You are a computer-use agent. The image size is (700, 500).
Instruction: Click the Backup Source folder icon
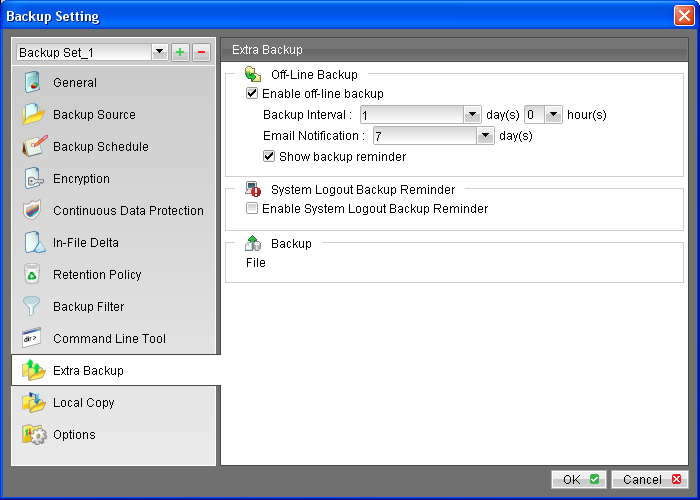[x=34, y=115]
